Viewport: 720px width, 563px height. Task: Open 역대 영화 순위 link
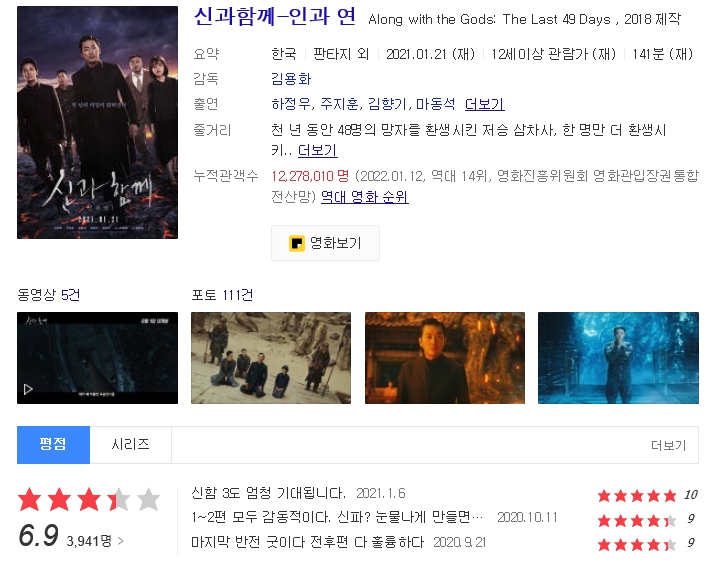(365, 197)
